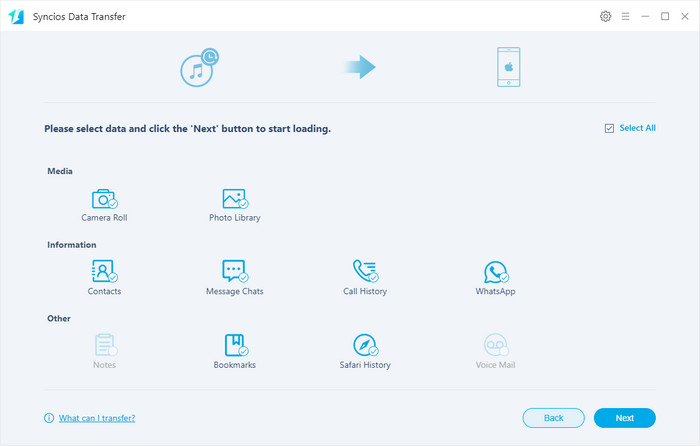Select the Photo Library icon
Image resolution: width=700 pixels, height=446 pixels.
[235, 199]
